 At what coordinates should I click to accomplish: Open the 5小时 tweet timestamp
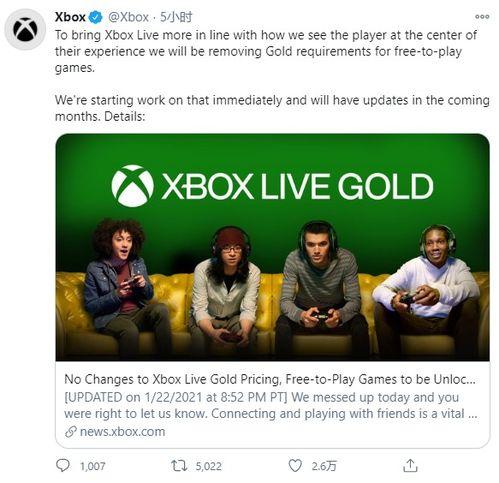176,17
